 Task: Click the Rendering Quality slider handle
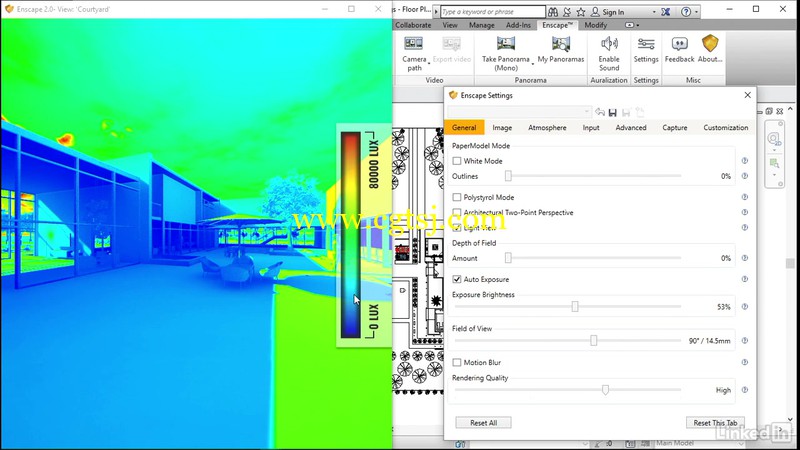click(605, 390)
